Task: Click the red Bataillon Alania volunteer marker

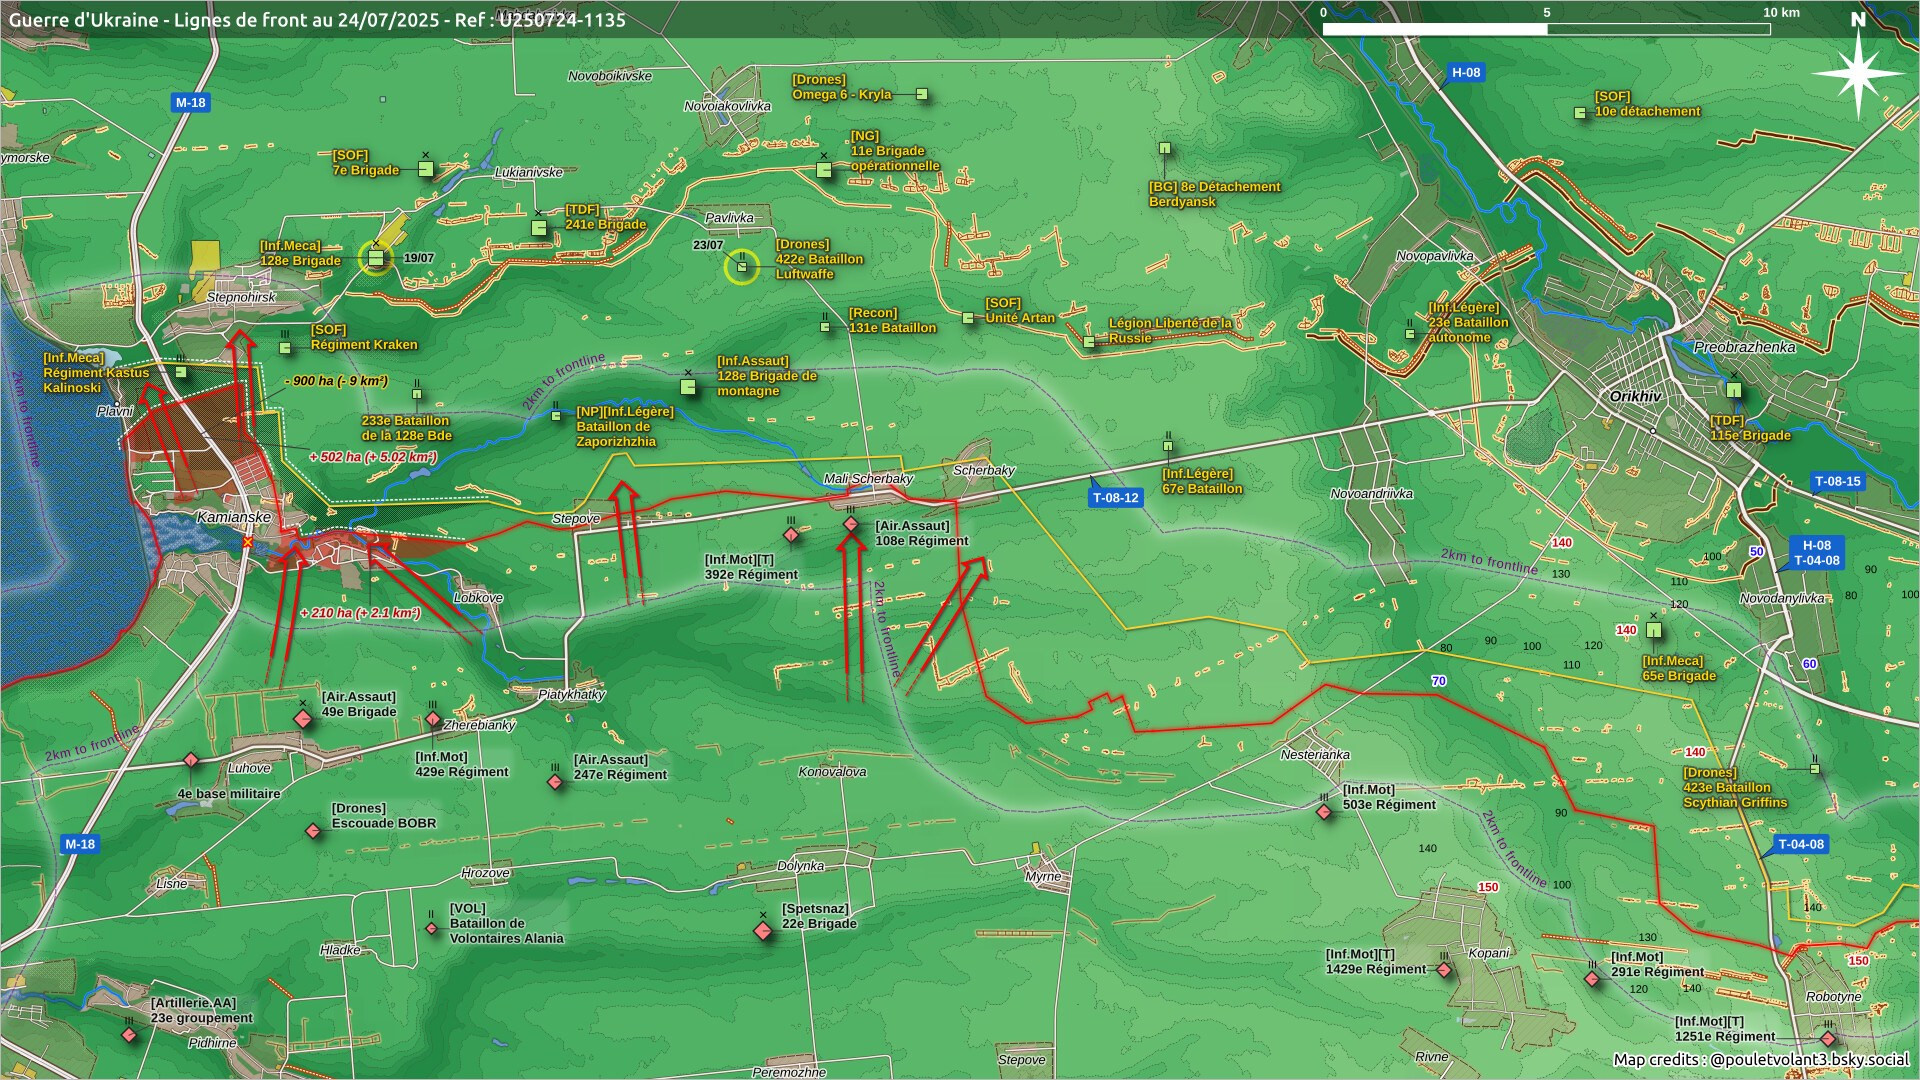Action: click(x=432, y=928)
